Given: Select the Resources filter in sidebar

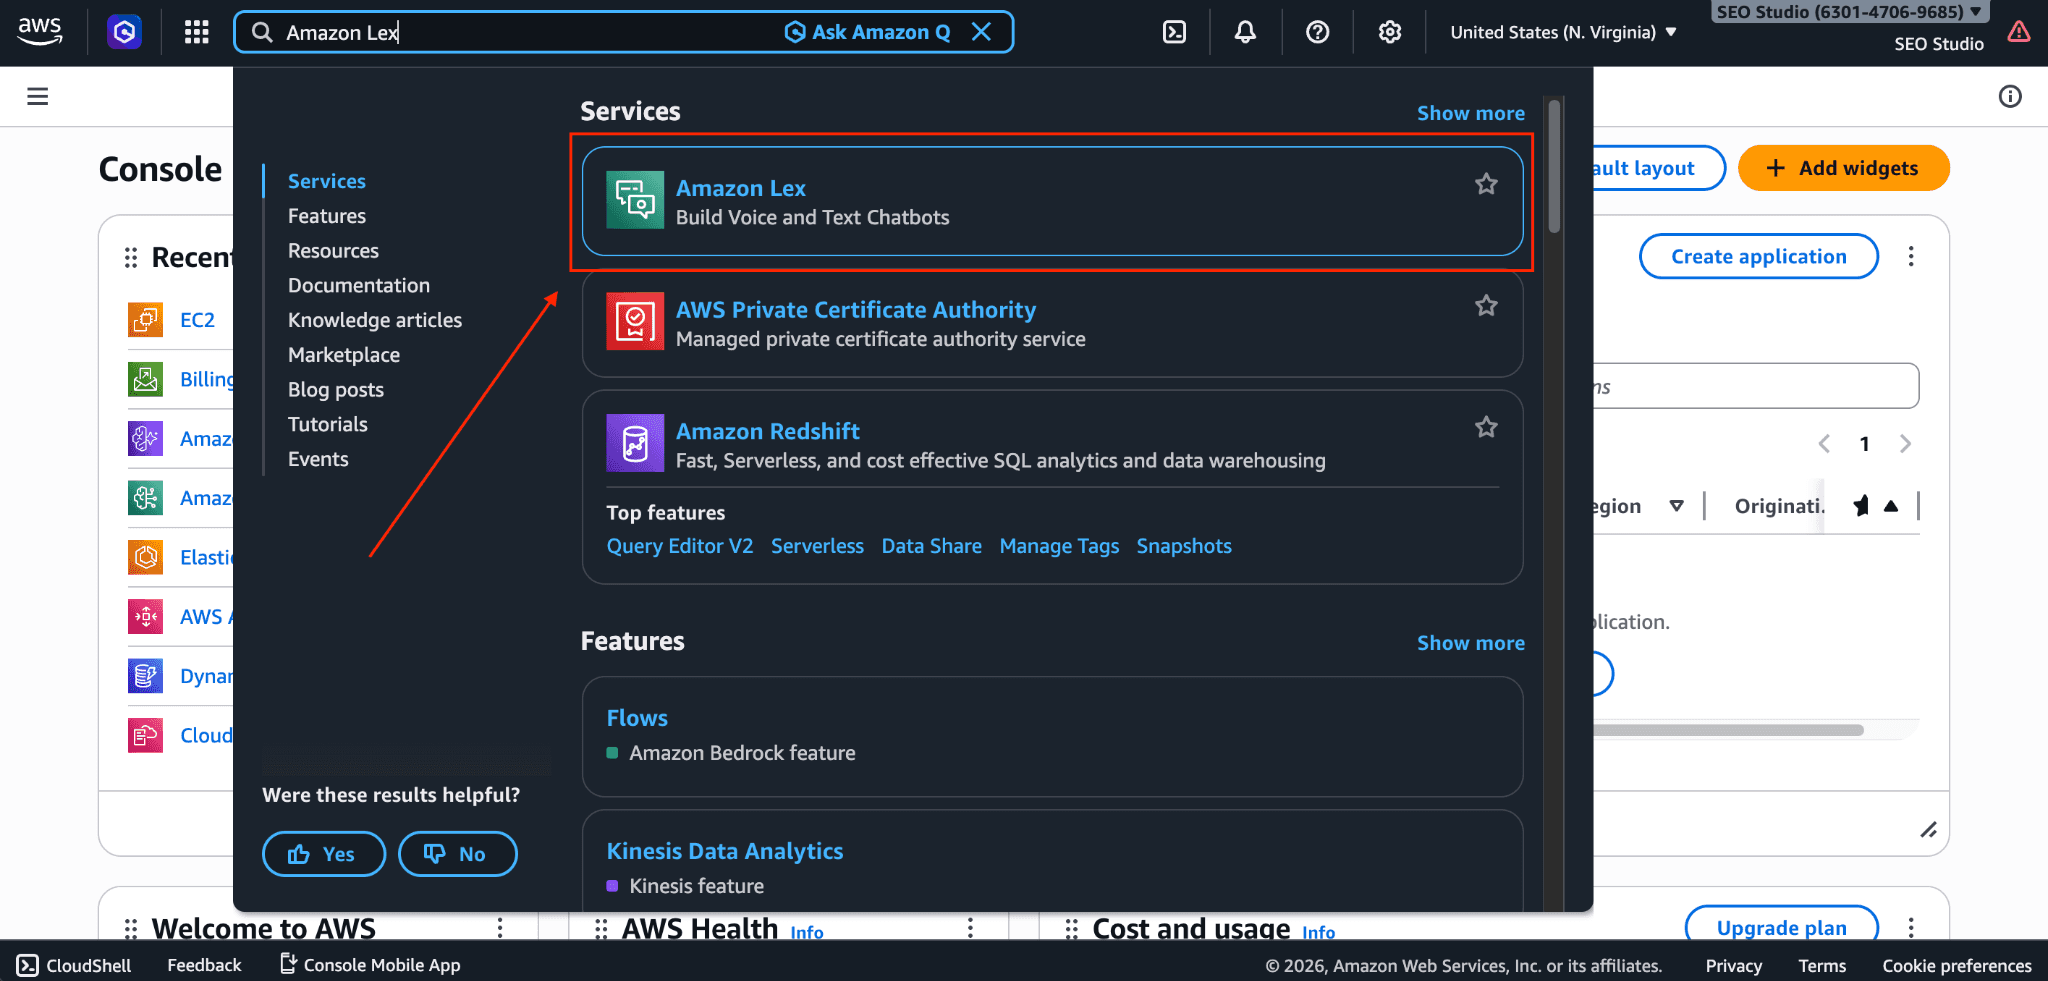Looking at the screenshot, I should point(333,251).
